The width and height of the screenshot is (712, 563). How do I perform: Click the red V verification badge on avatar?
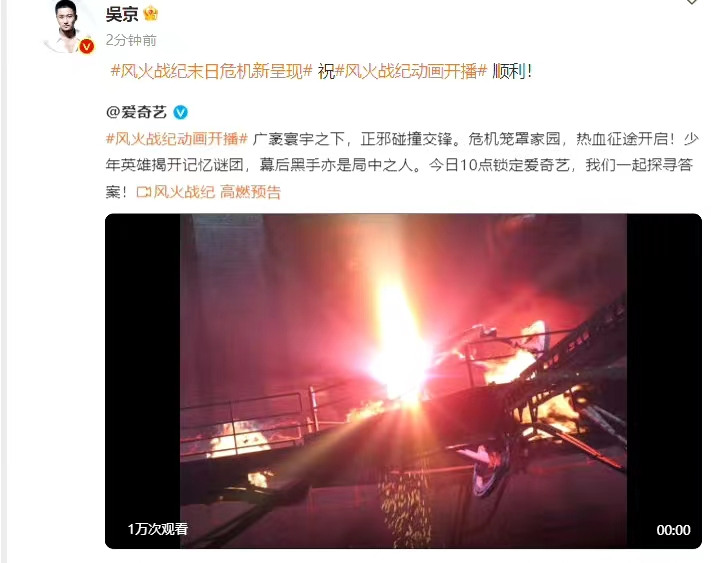pyautogui.click(x=86, y=46)
